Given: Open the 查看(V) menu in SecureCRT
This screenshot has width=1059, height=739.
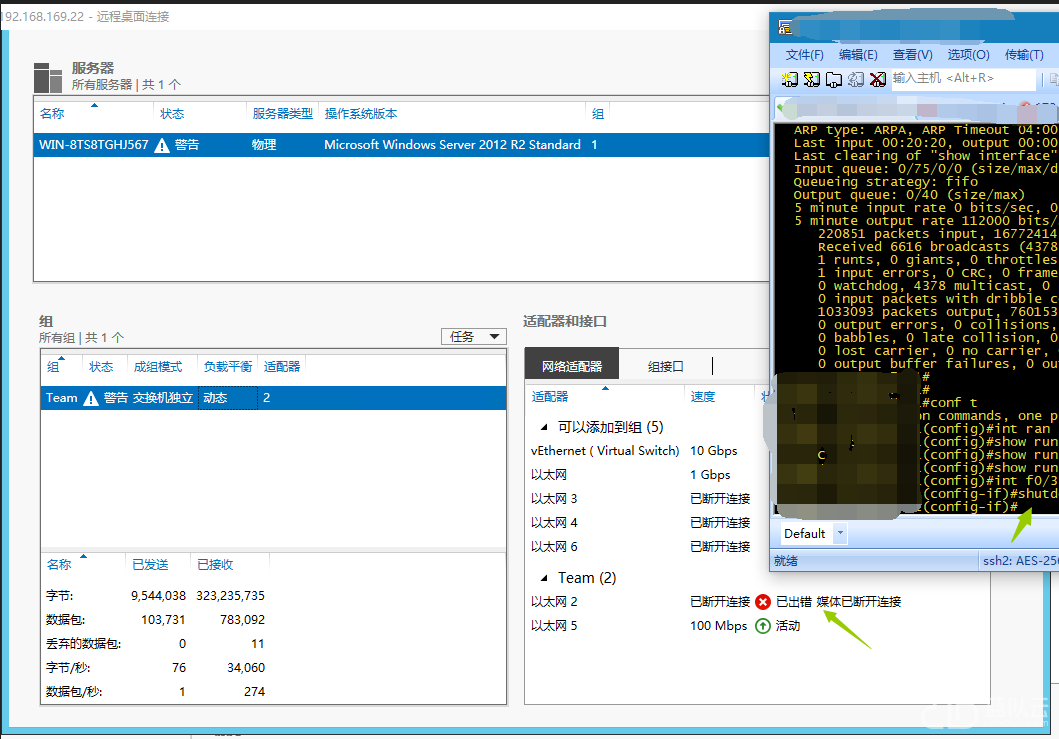Looking at the screenshot, I should pyautogui.click(x=912, y=55).
